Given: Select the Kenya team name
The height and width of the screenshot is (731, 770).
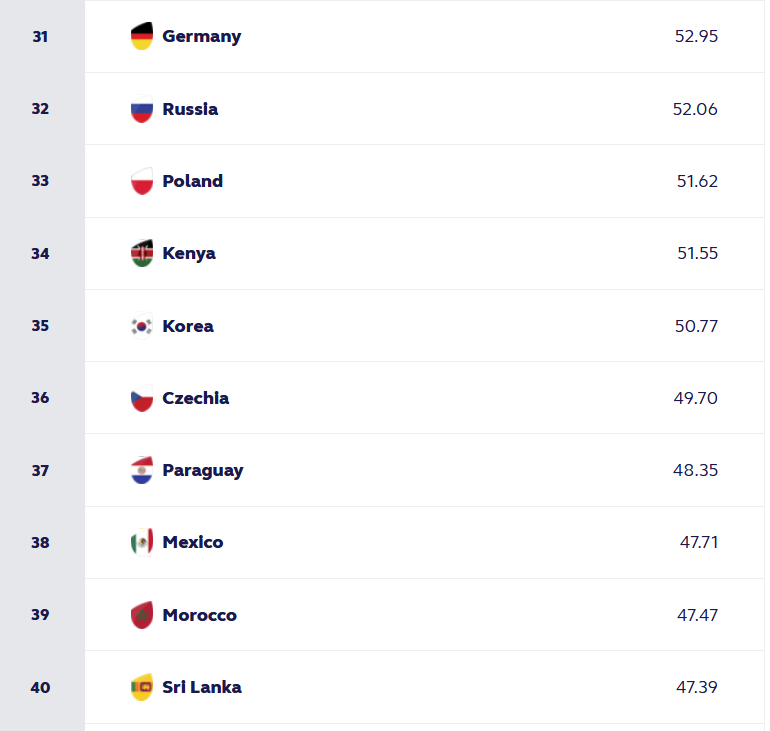Looking at the screenshot, I should [x=189, y=253].
